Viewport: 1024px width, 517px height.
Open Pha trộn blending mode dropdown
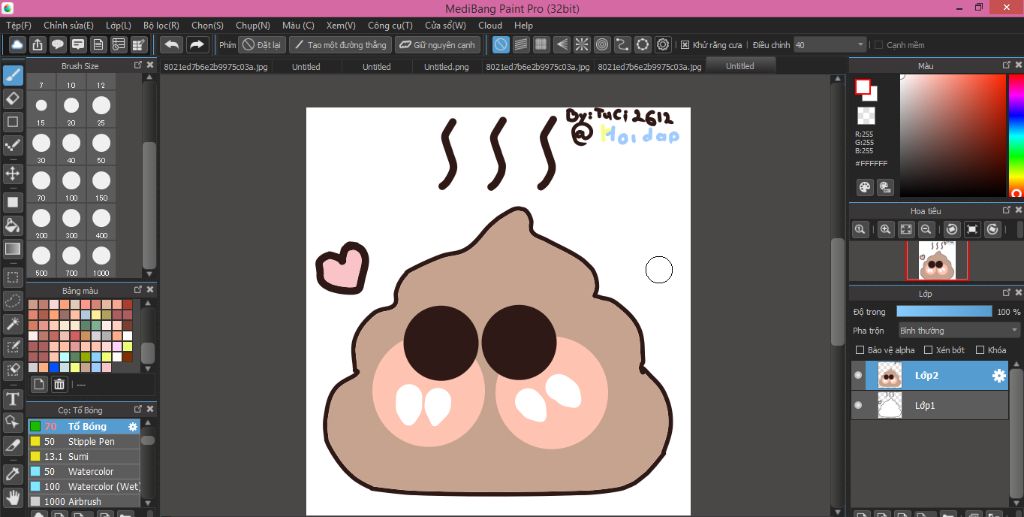(x=958, y=330)
